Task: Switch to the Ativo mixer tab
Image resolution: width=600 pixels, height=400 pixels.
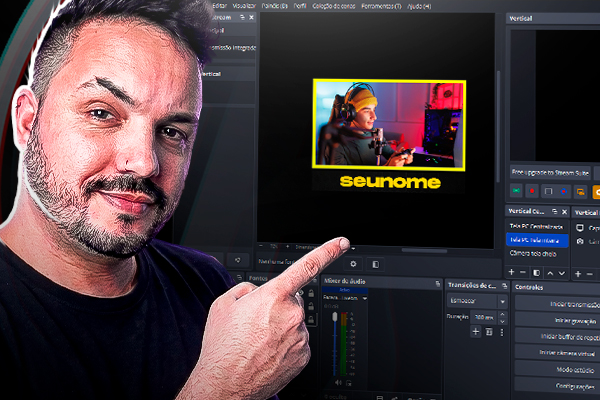Action: coord(345,290)
